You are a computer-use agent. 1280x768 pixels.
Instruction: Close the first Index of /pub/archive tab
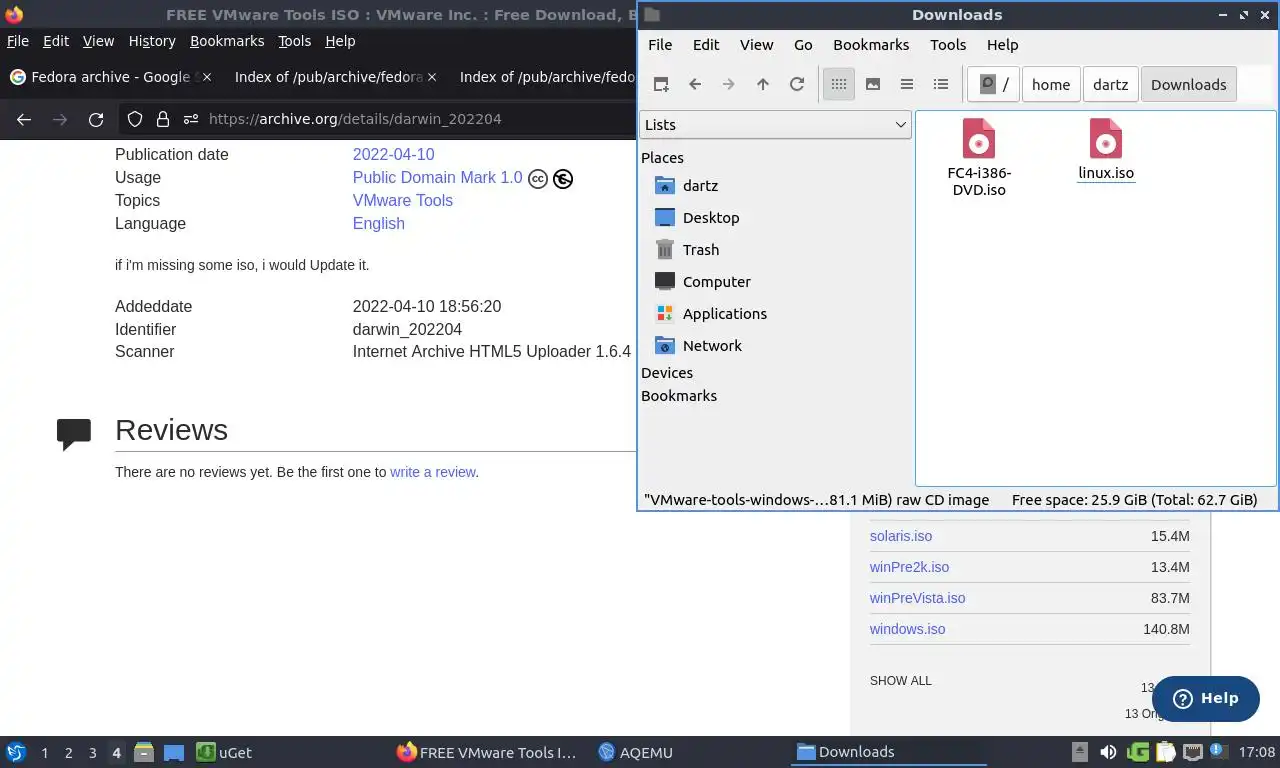click(x=432, y=77)
